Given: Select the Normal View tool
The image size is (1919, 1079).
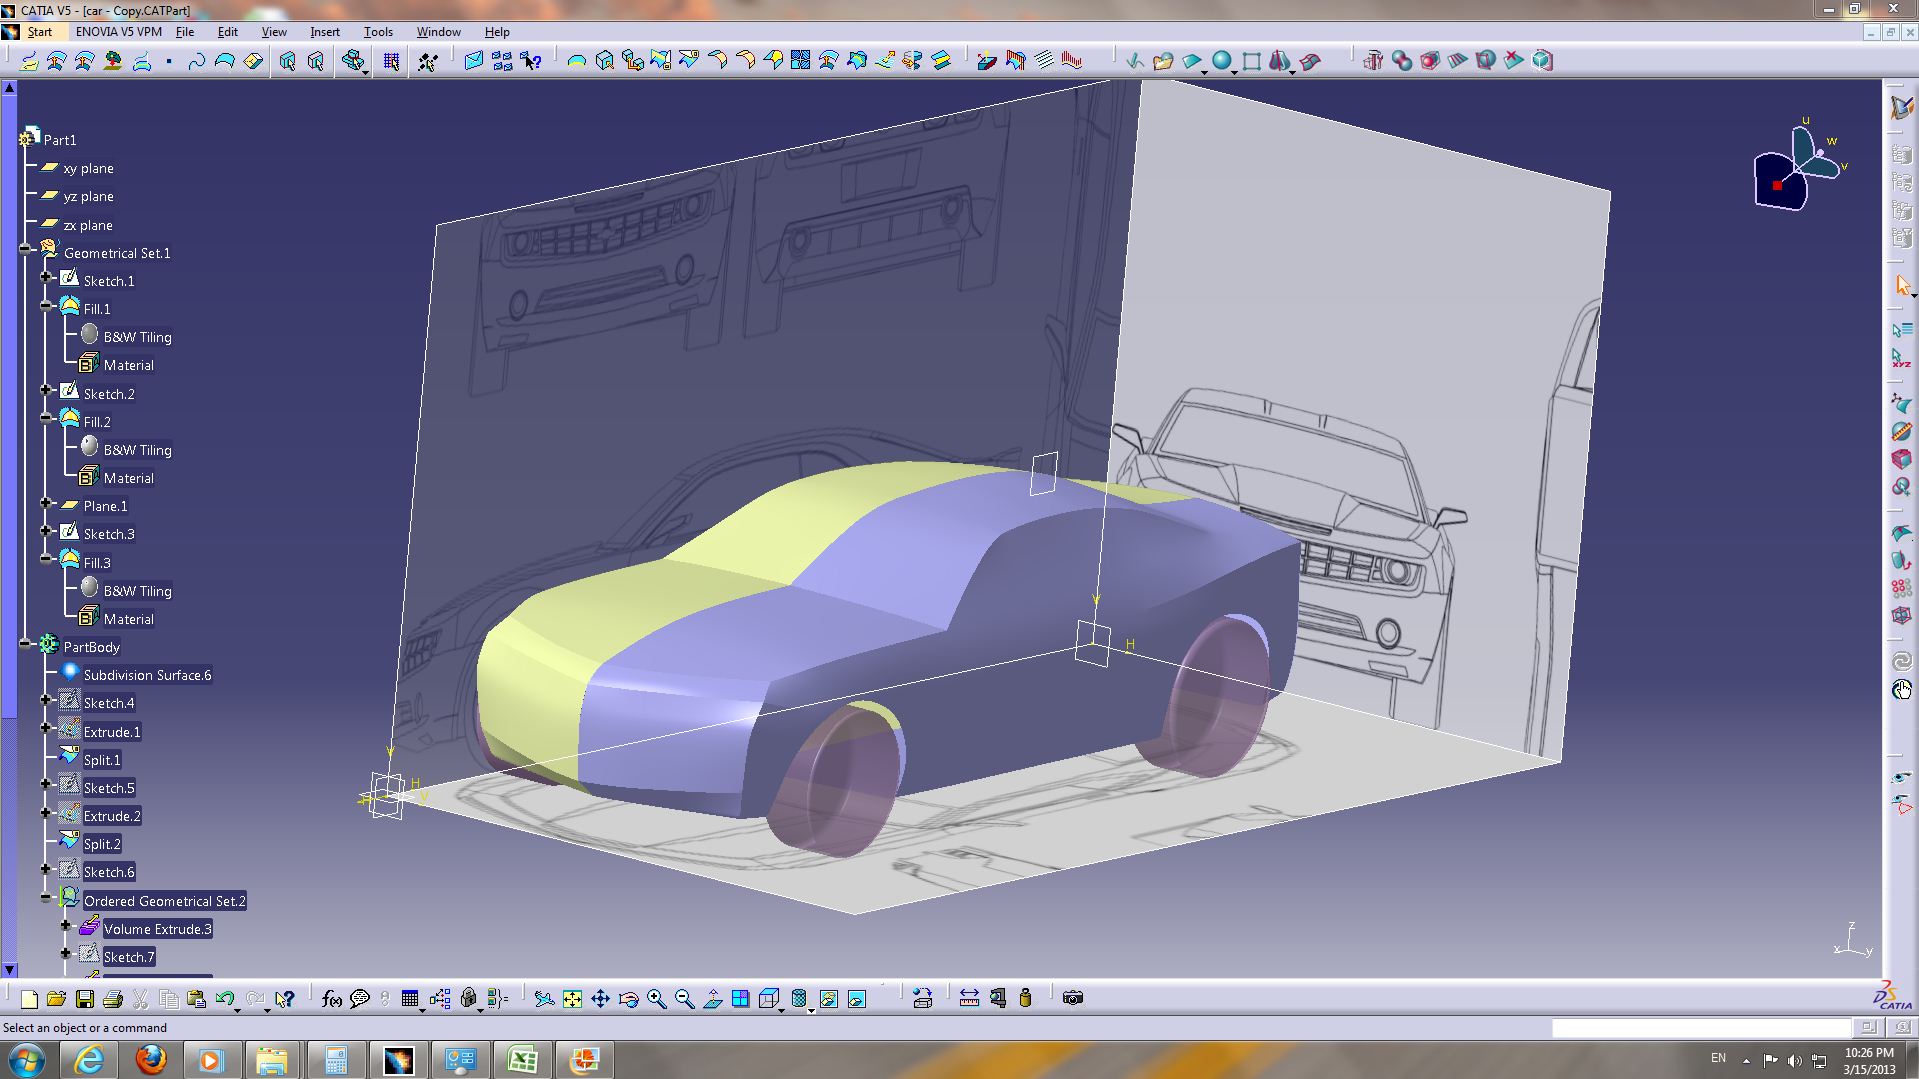Looking at the screenshot, I should (712, 998).
